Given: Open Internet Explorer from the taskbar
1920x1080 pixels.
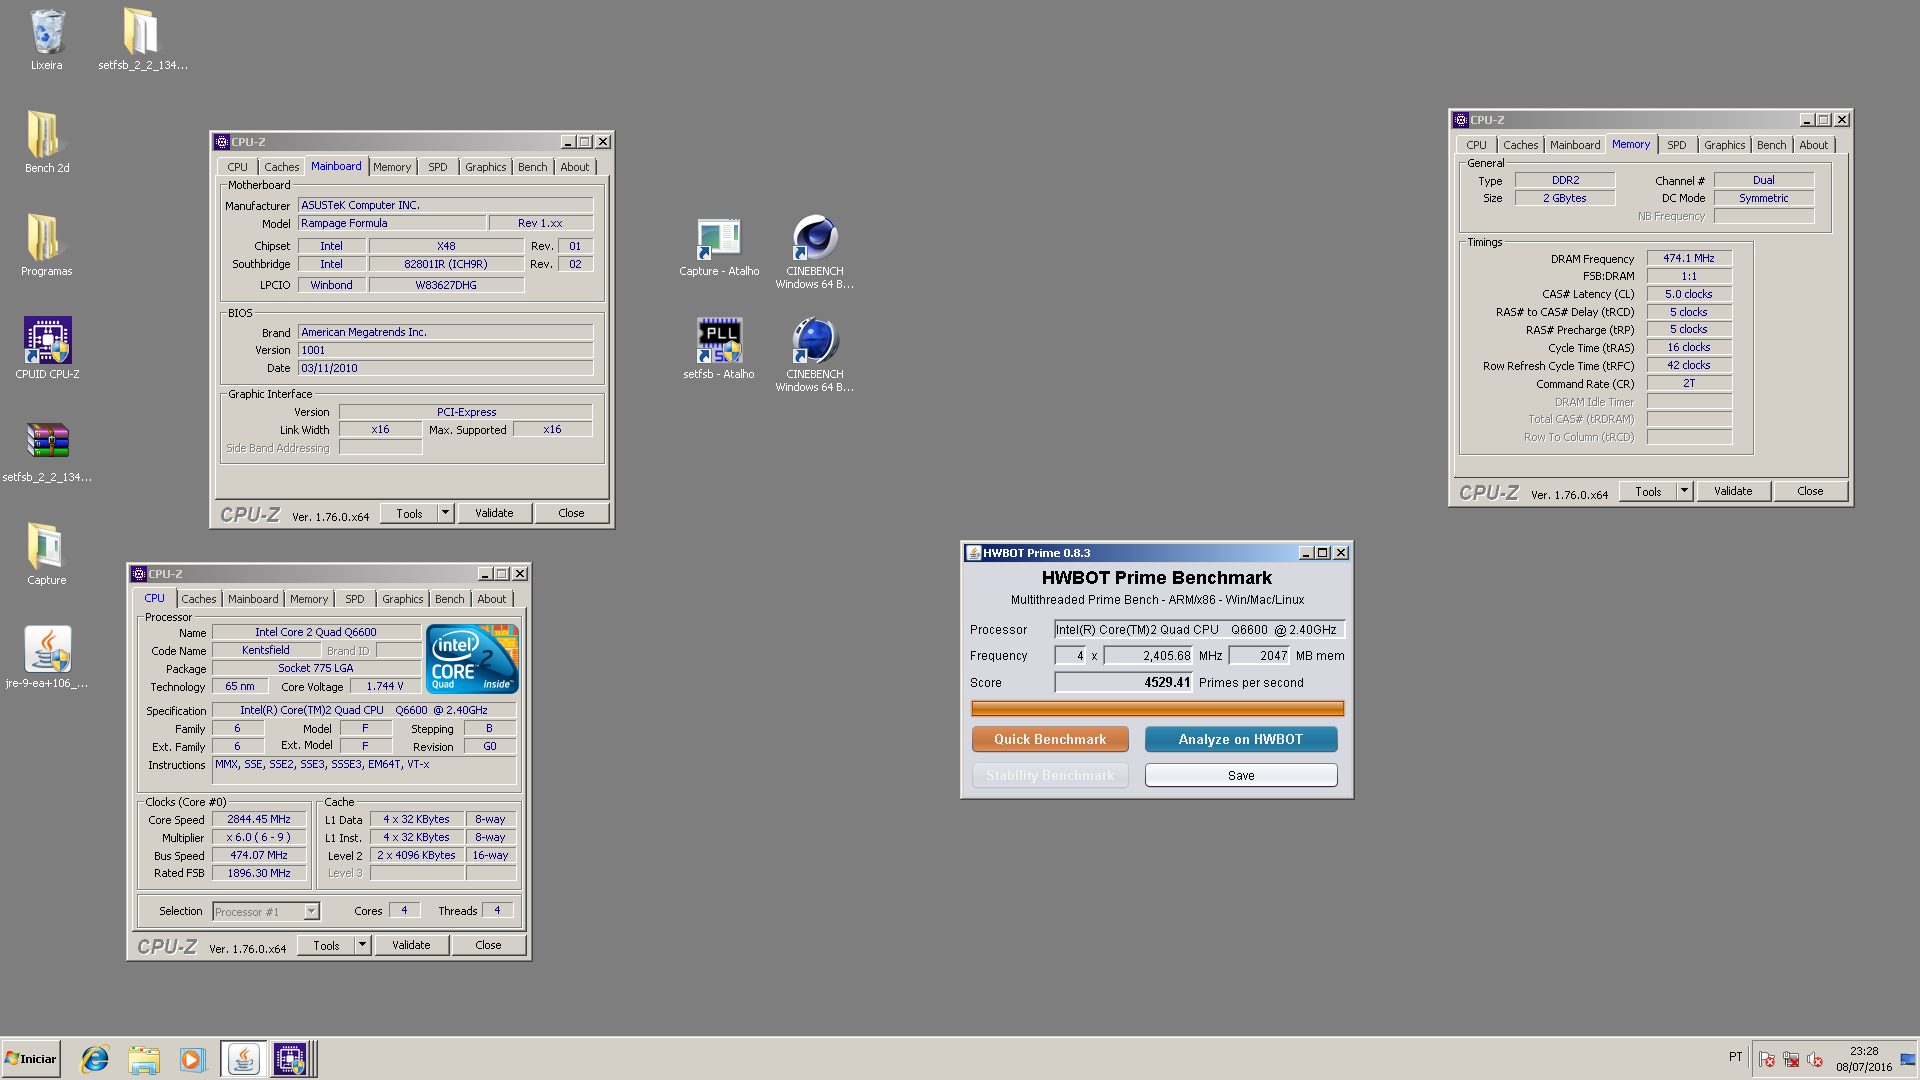Looking at the screenshot, I should pyautogui.click(x=95, y=1059).
